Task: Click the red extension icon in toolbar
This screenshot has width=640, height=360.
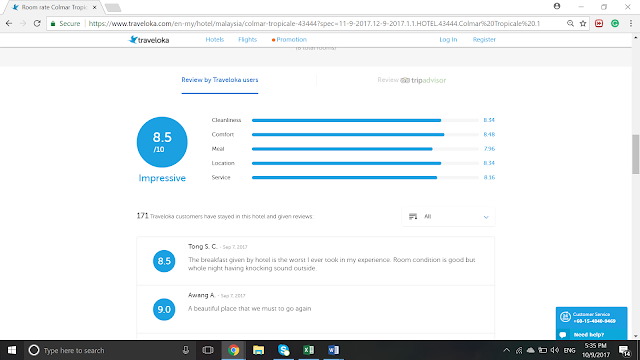Action: [599, 24]
